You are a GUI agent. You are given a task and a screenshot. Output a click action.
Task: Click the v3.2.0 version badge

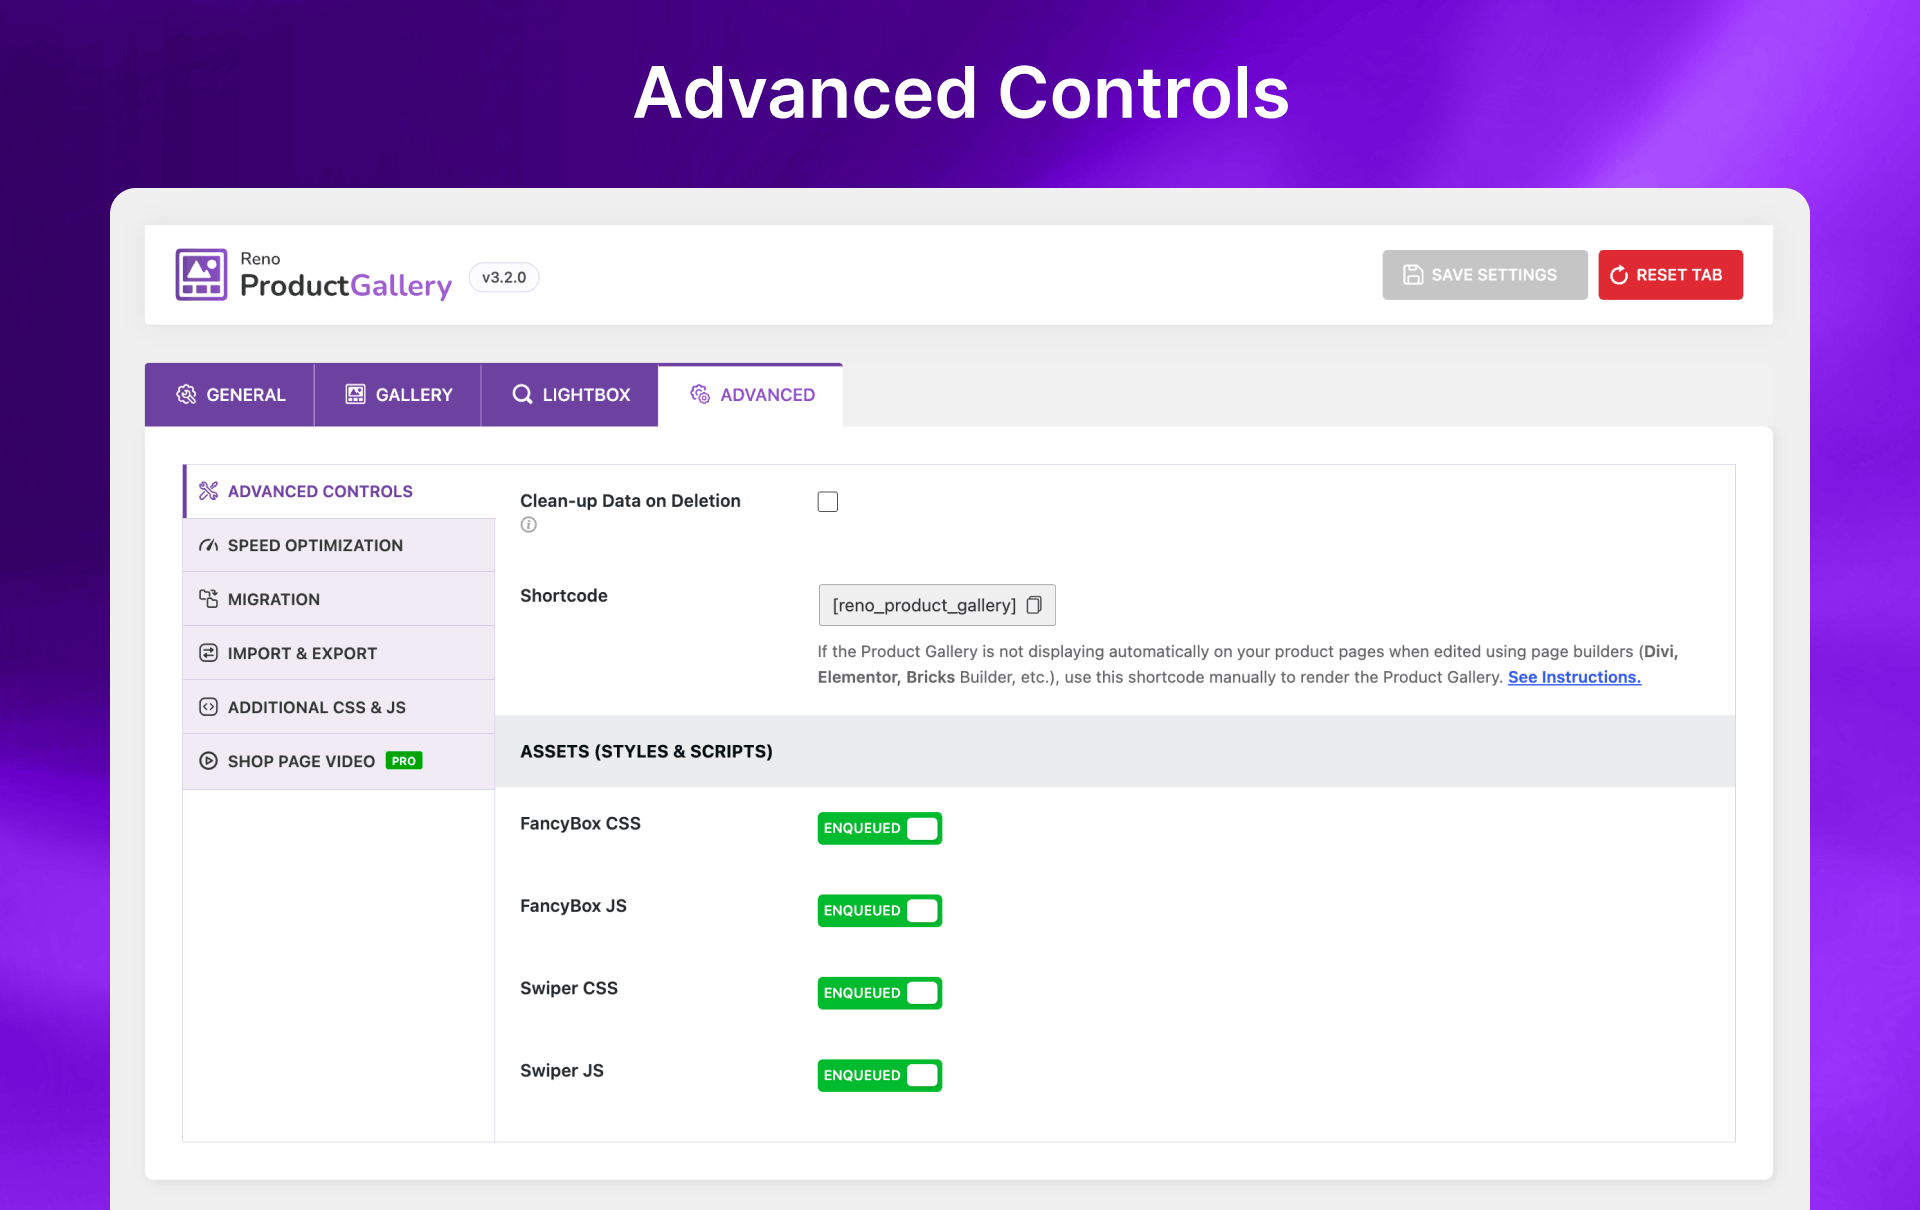tap(504, 277)
